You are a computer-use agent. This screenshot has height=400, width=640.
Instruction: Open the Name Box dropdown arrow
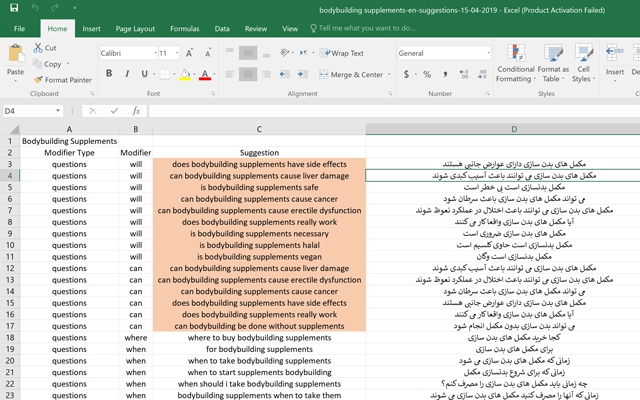pyautogui.click(x=58, y=111)
